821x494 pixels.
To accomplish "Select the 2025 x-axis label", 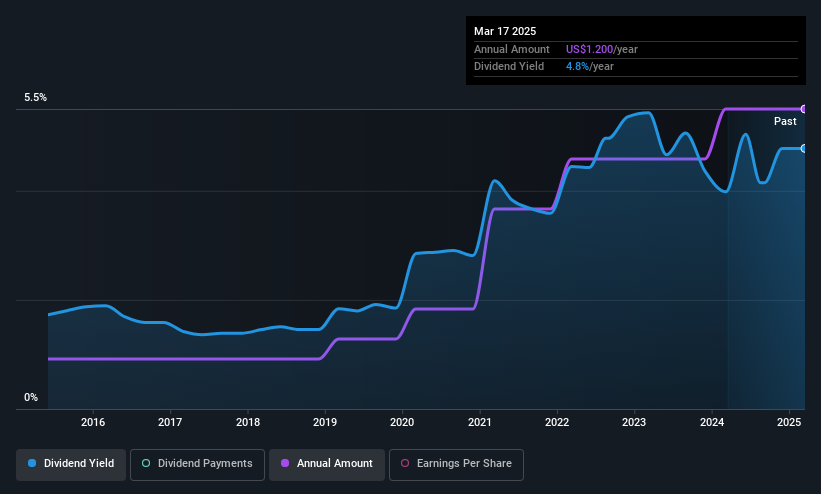I will 789,422.
